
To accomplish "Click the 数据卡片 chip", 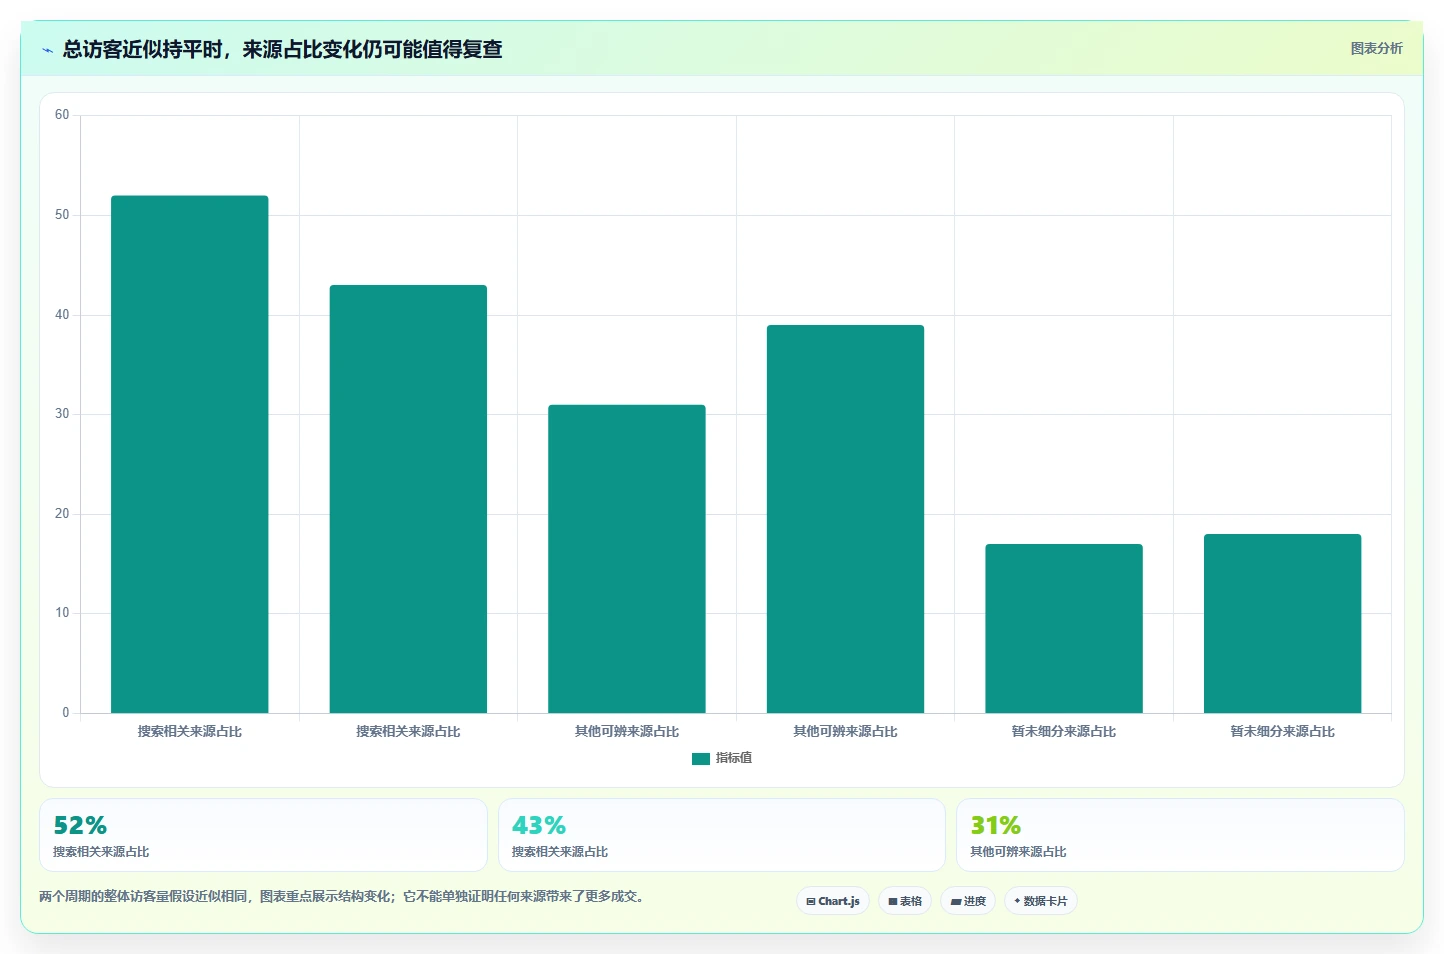I will [1041, 901].
